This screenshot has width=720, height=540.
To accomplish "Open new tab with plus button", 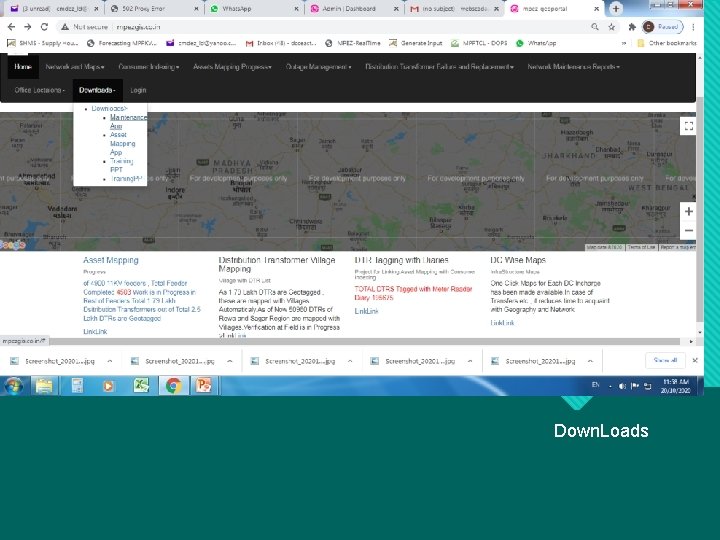I will (x=616, y=8).
